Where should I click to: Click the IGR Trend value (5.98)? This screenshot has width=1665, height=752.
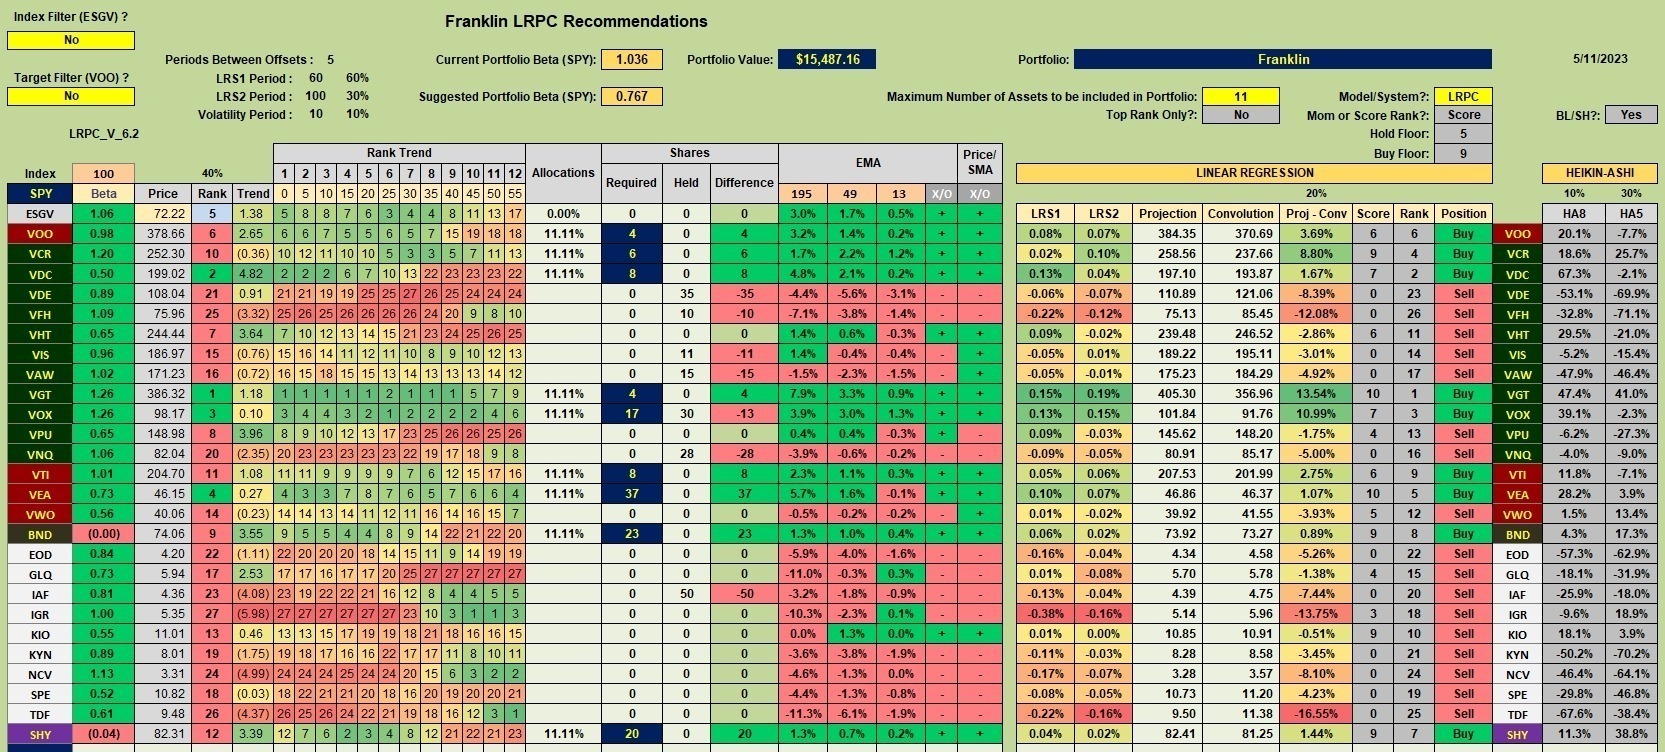coord(253,614)
